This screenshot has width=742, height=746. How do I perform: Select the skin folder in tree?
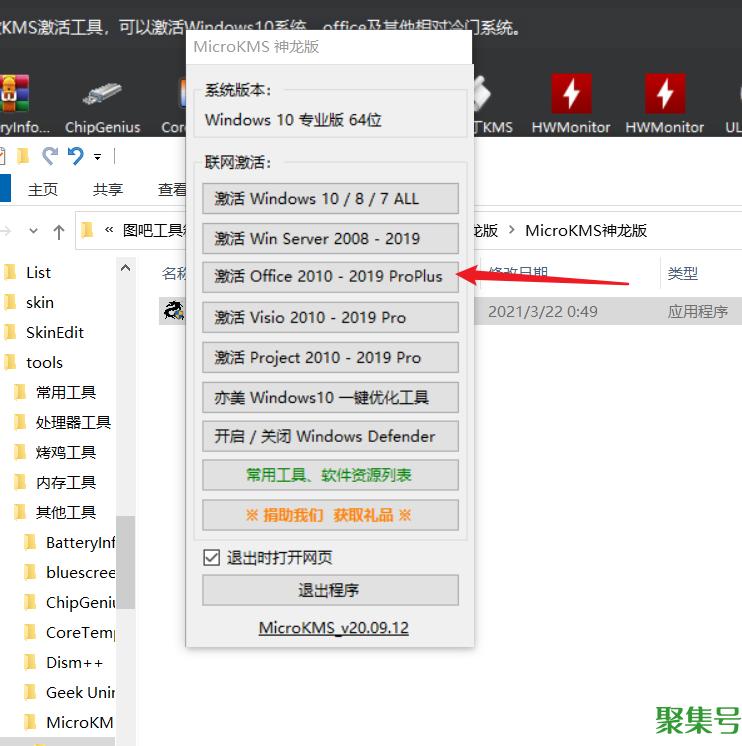coord(39,303)
